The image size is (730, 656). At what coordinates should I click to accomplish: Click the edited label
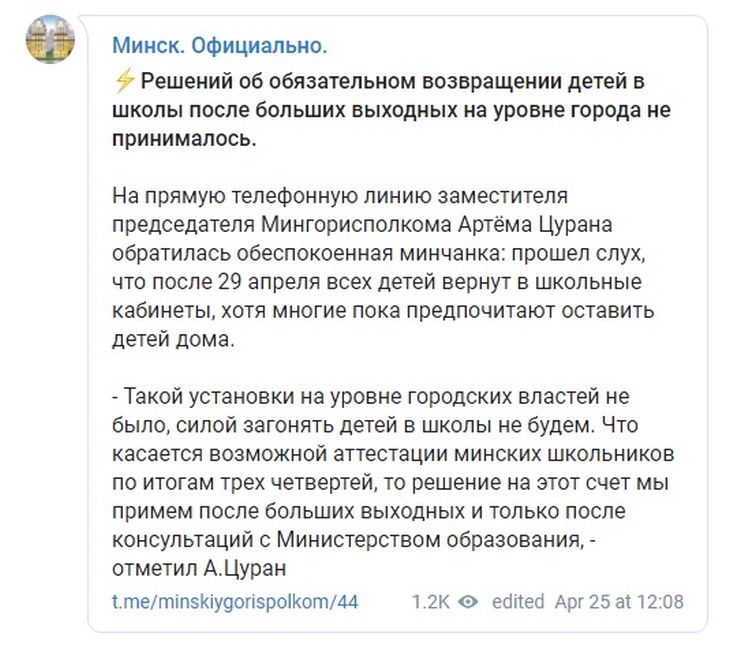tap(518, 602)
